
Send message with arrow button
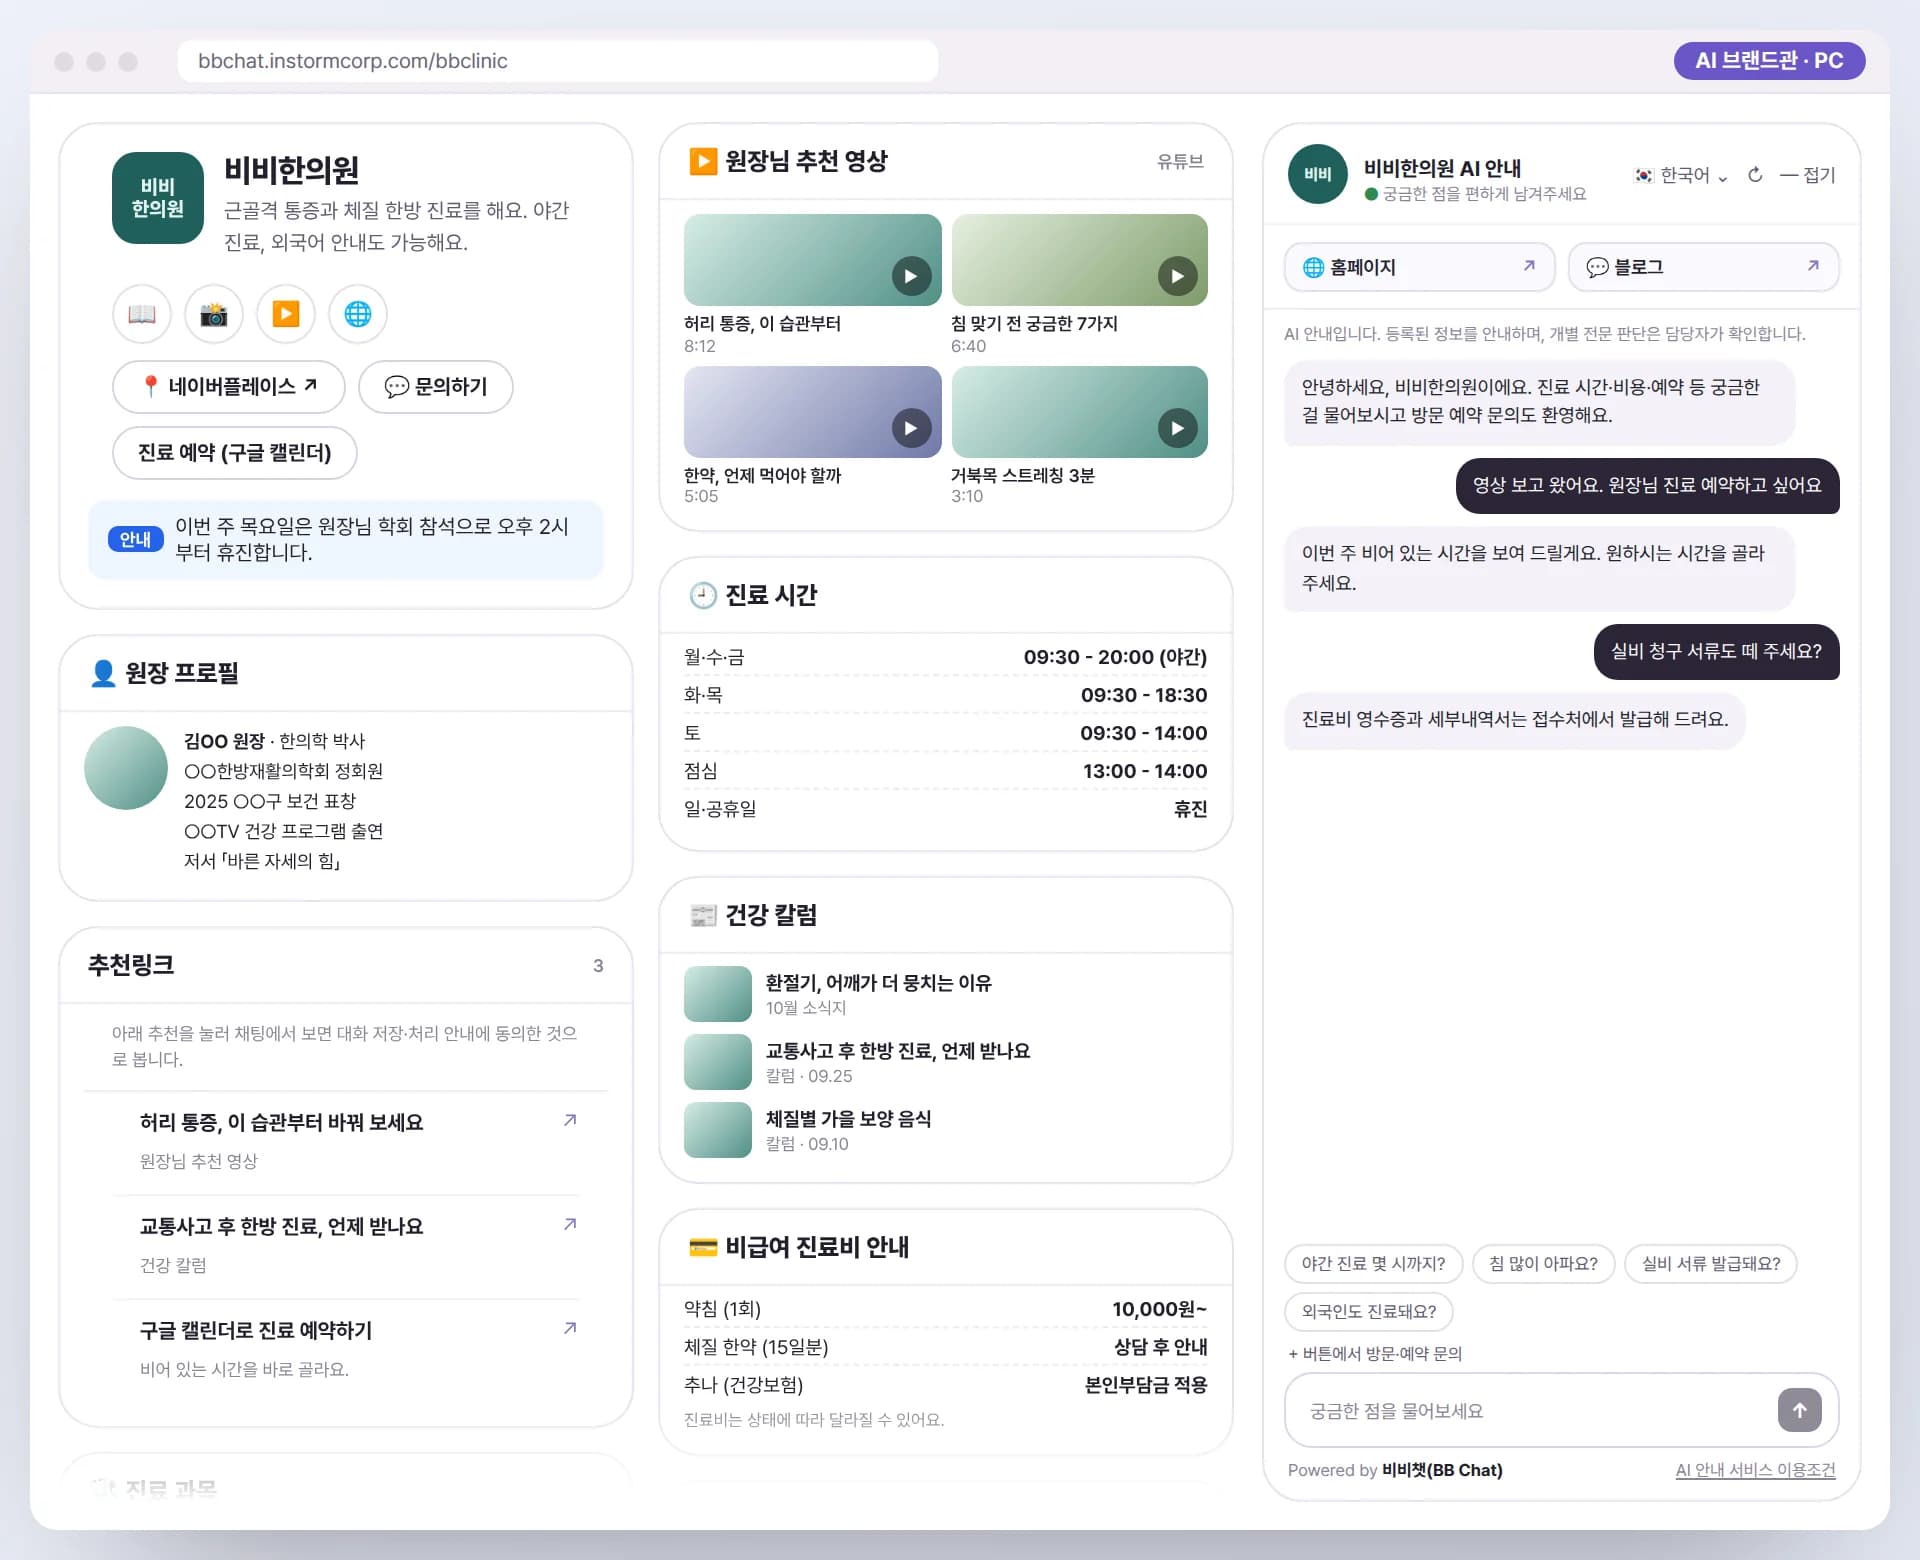[x=1799, y=1410]
